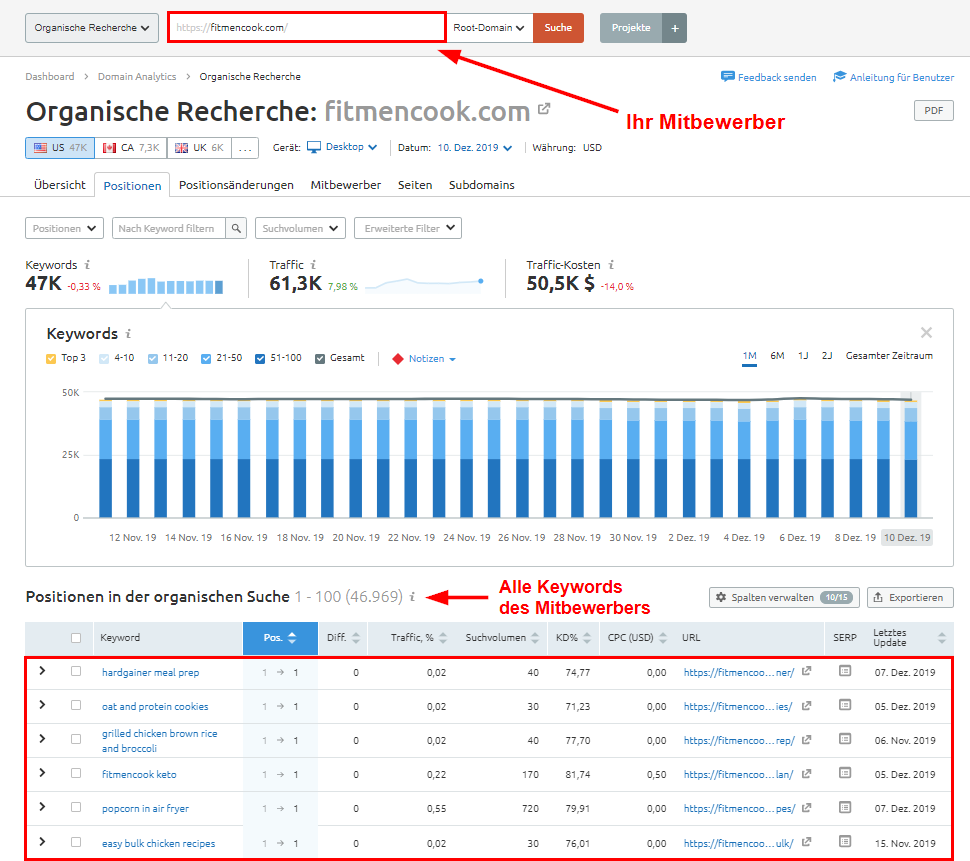
Task: Click Nach Keyword filtern input
Action: point(169,228)
